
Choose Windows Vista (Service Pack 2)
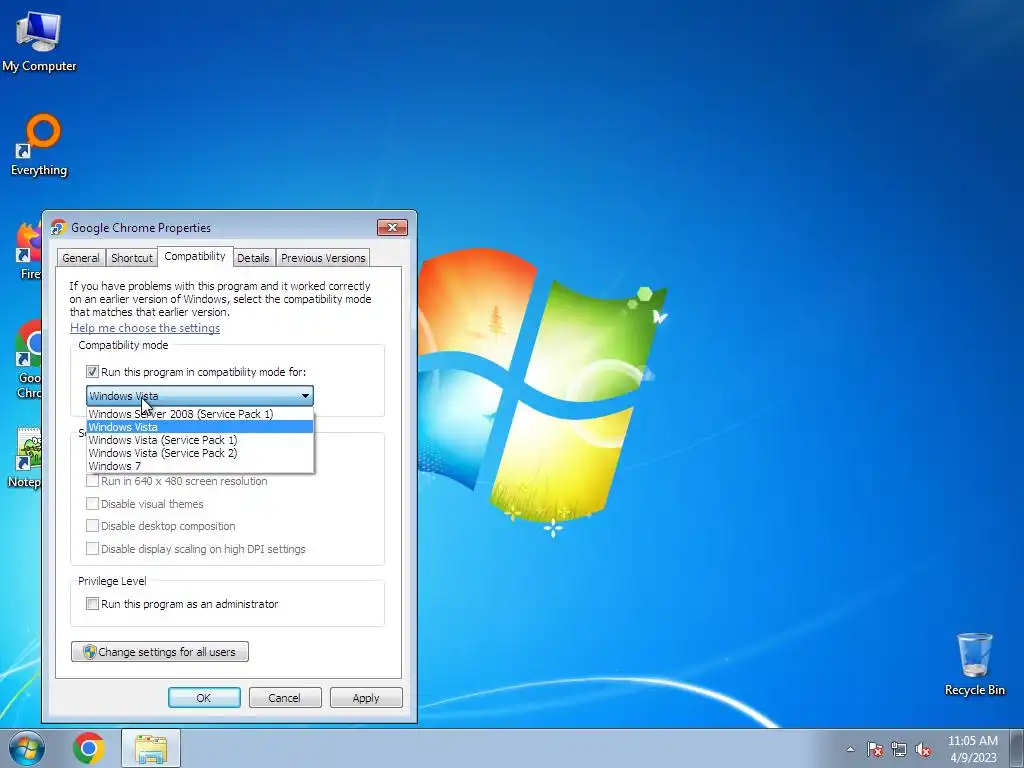(x=200, y=453)
